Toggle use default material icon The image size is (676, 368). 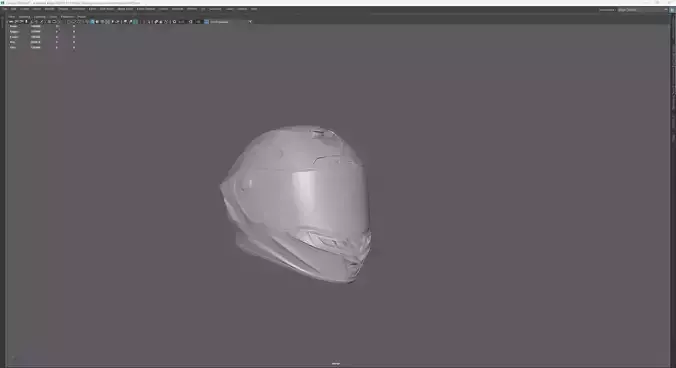pos(97,22)
